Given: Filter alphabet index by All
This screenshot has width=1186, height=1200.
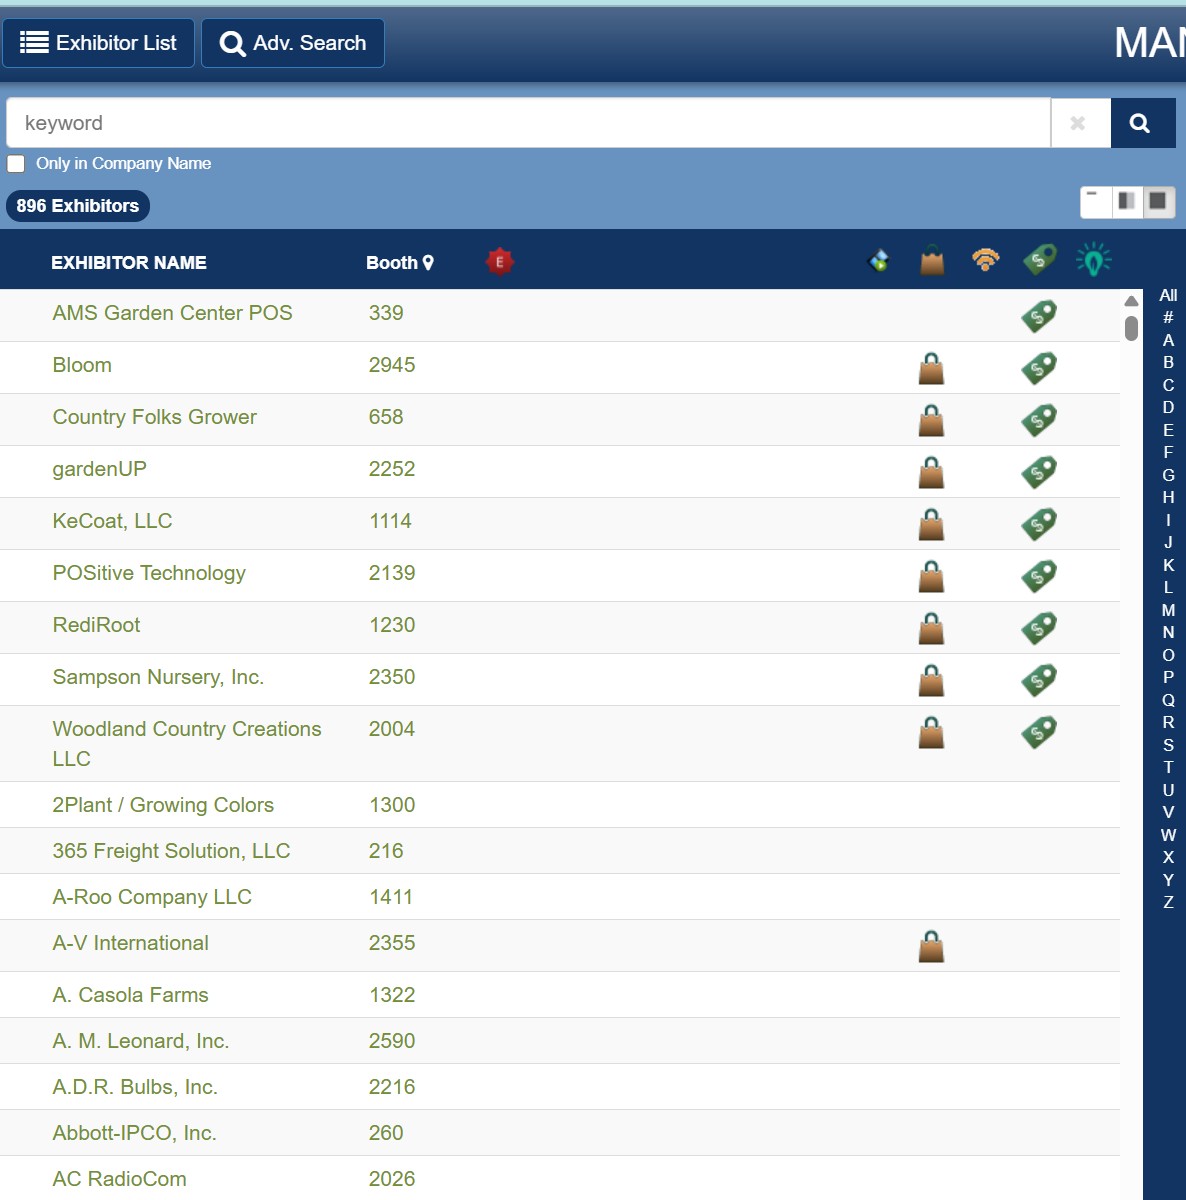Looking at the screenshot, I should click(1168, 295).
